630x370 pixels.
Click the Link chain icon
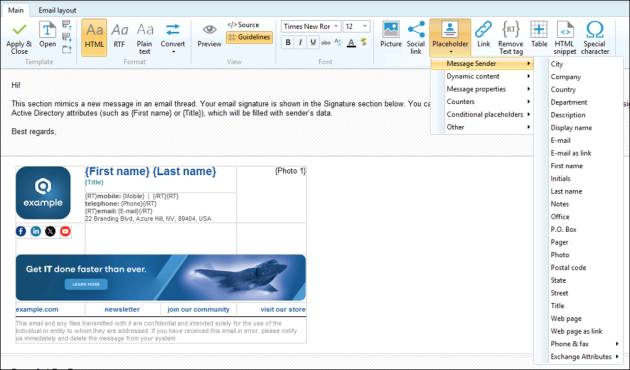483,30
